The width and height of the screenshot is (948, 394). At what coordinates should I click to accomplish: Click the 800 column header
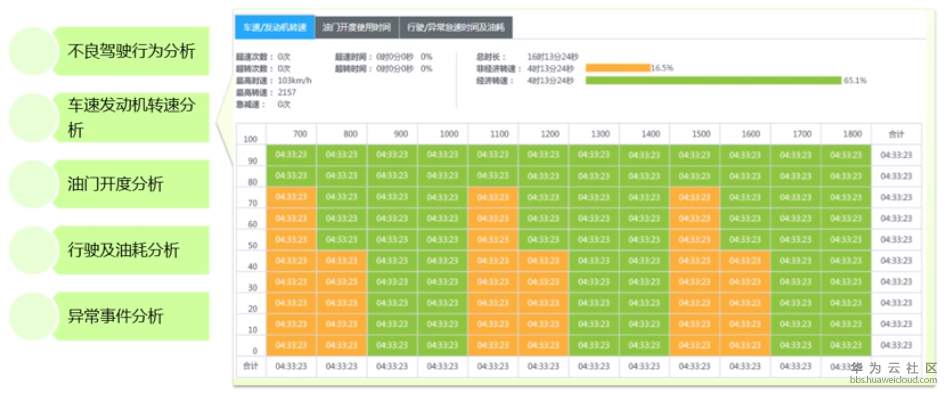(x=342, y=134)
